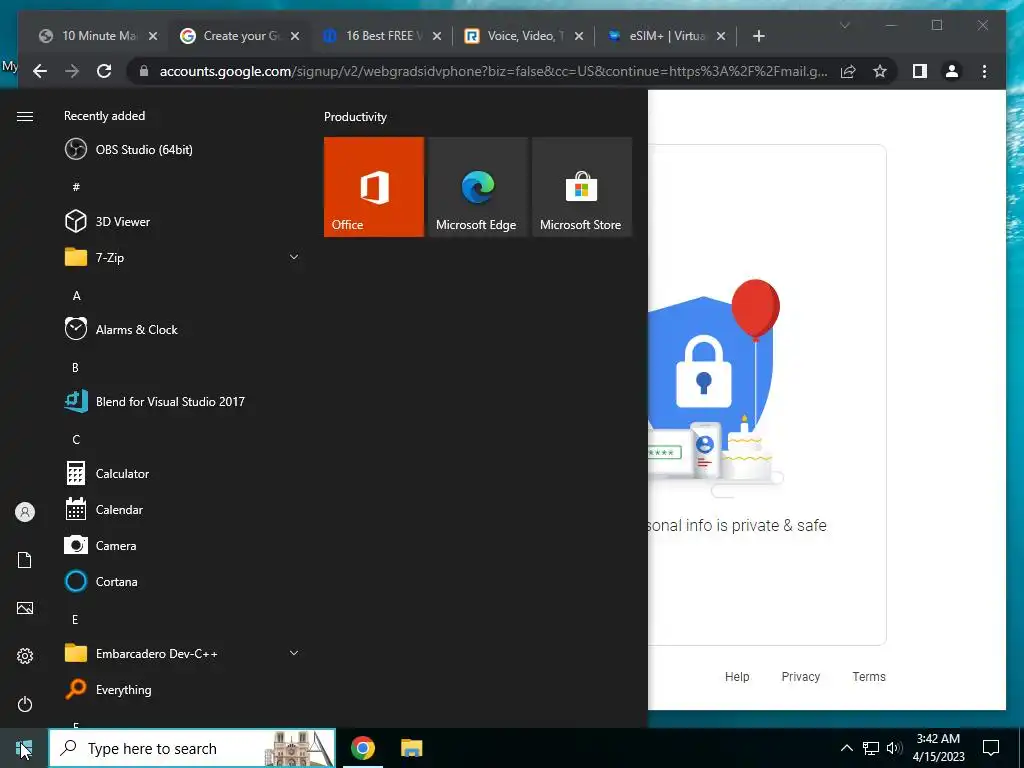Open a new Chrome tab
This screenshot has height=768, width=1024.
758,36
